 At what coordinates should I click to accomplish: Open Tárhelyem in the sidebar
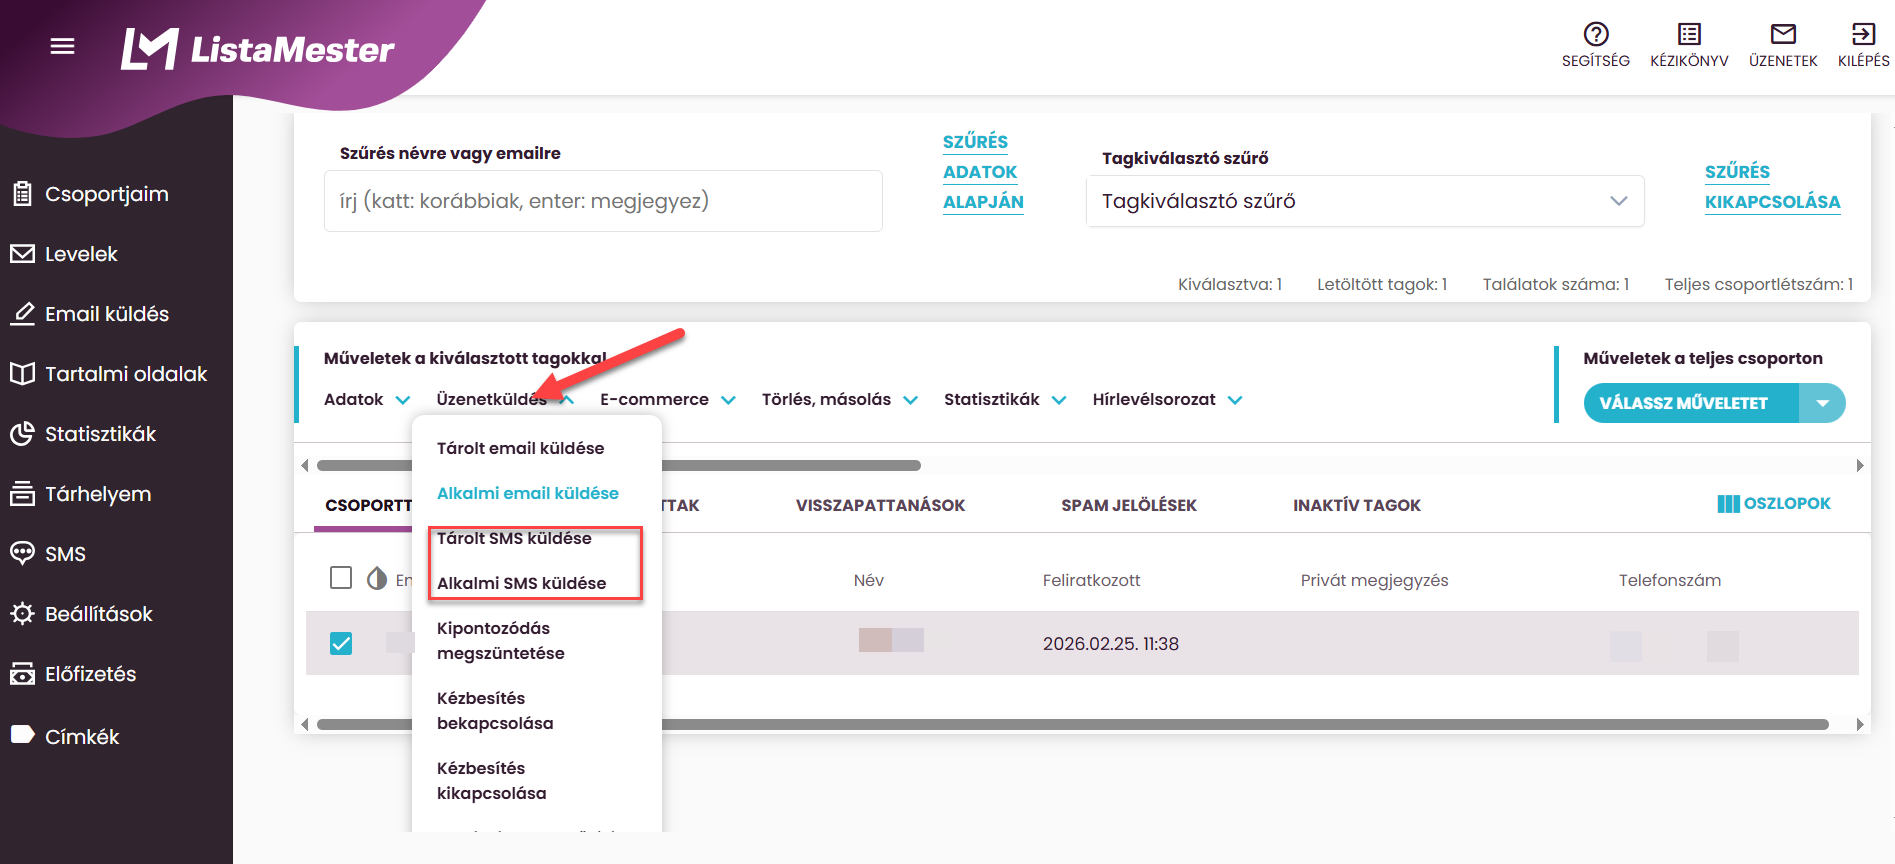coord(81,494)
